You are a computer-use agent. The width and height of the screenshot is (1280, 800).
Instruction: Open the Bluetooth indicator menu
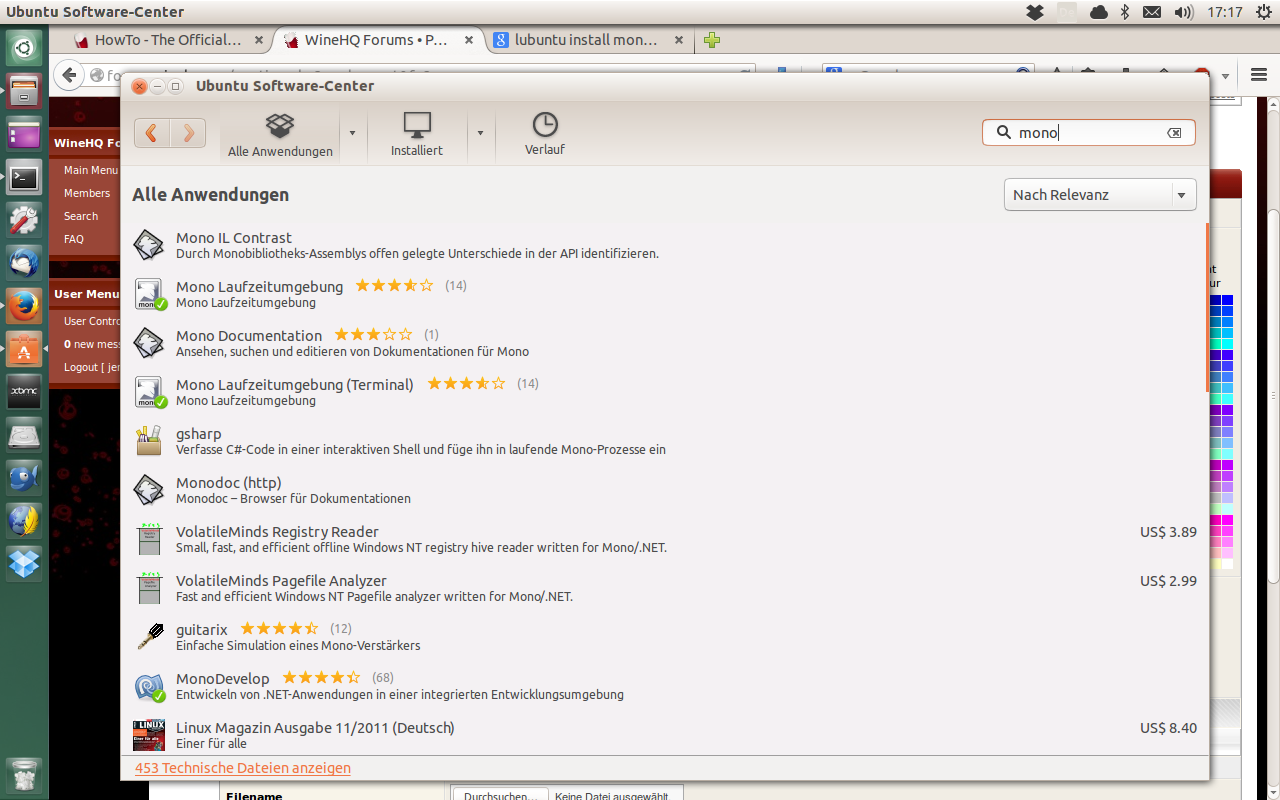point(1124,12)
